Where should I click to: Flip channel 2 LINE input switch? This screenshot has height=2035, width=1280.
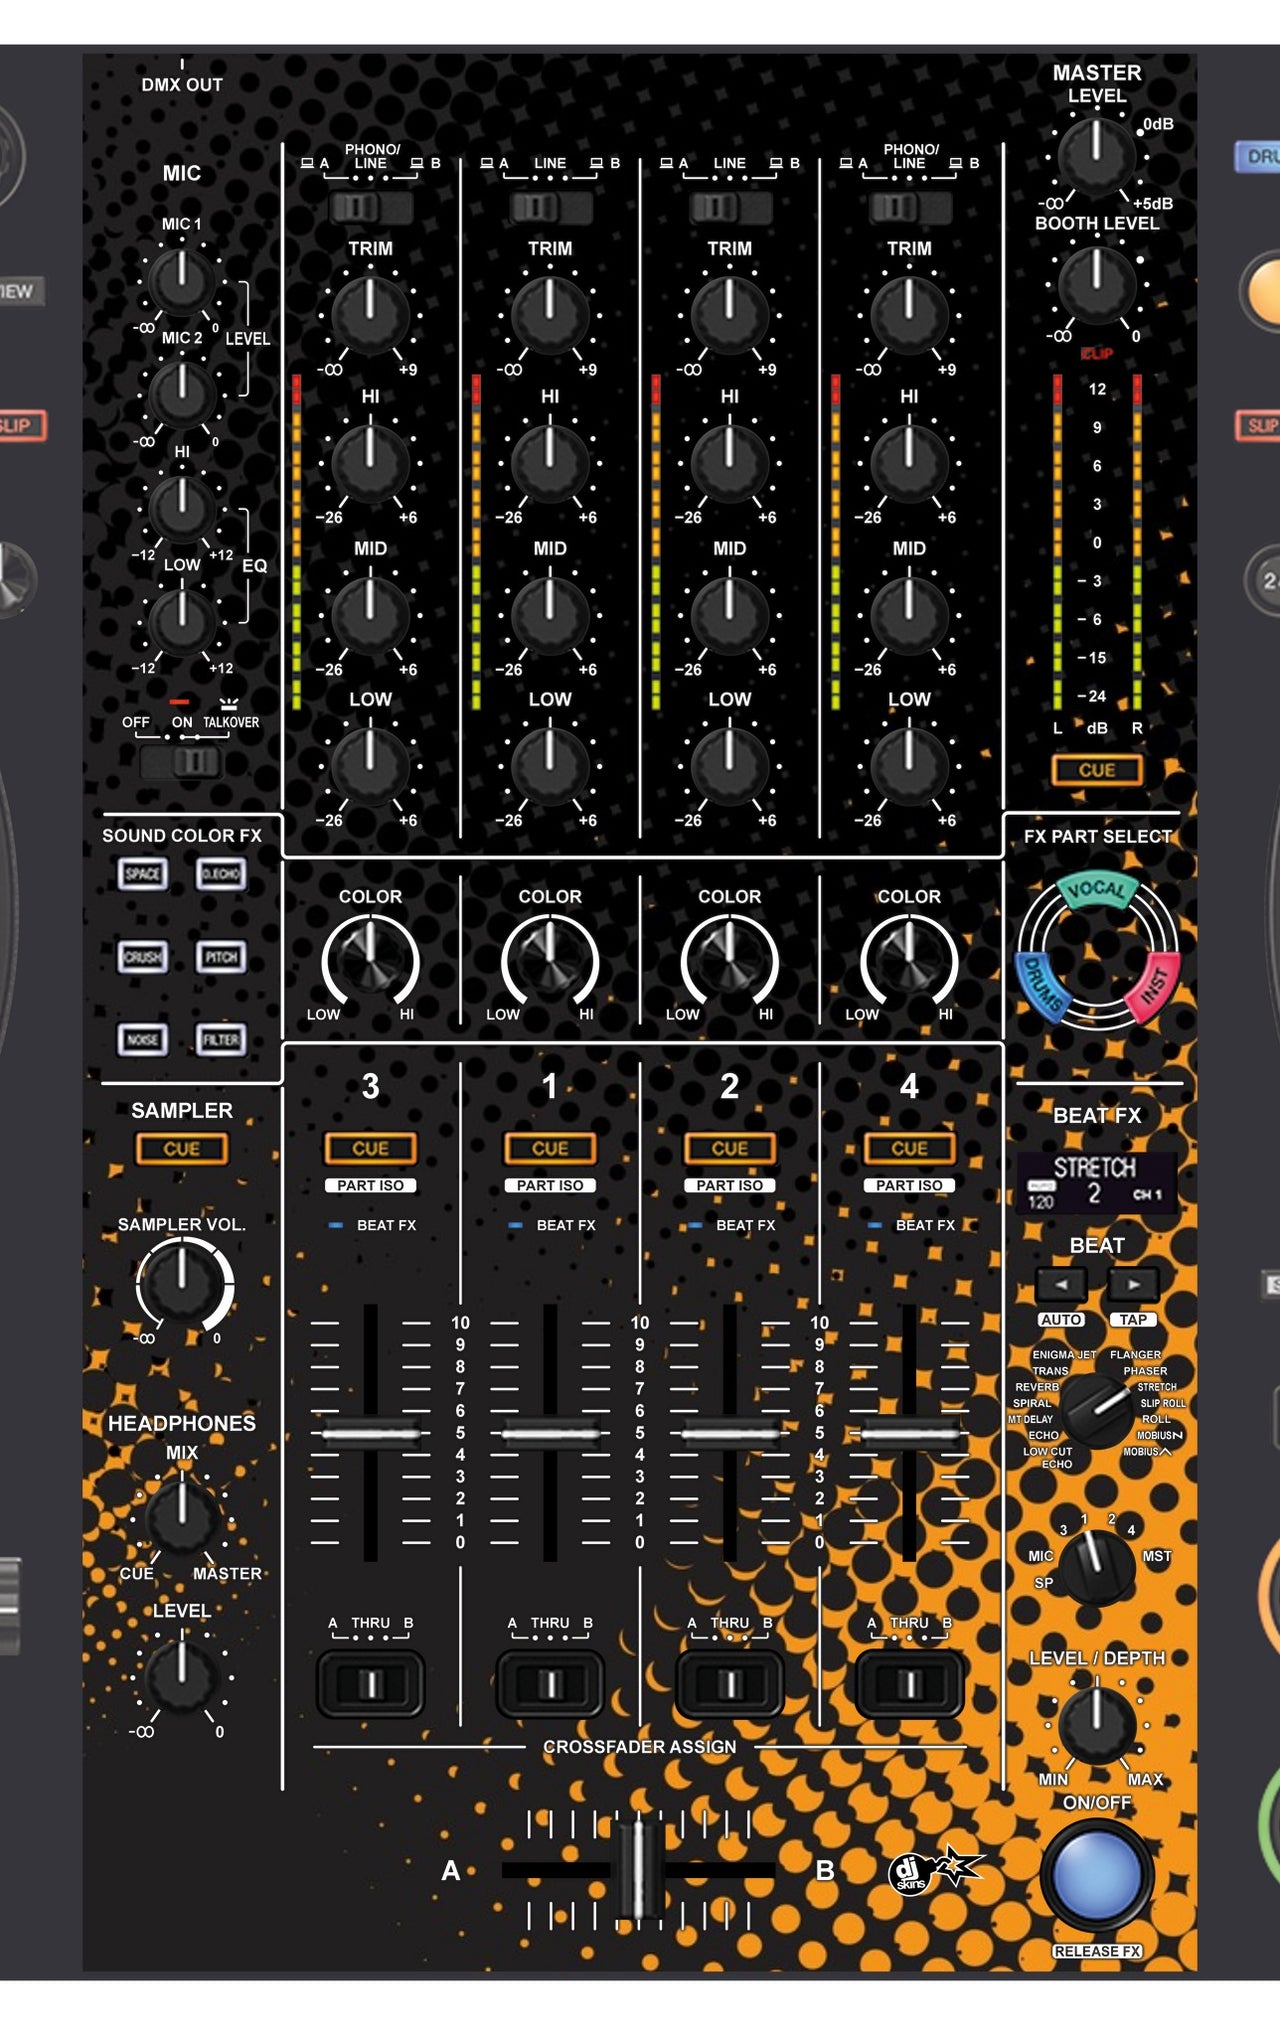click(730, 207)
